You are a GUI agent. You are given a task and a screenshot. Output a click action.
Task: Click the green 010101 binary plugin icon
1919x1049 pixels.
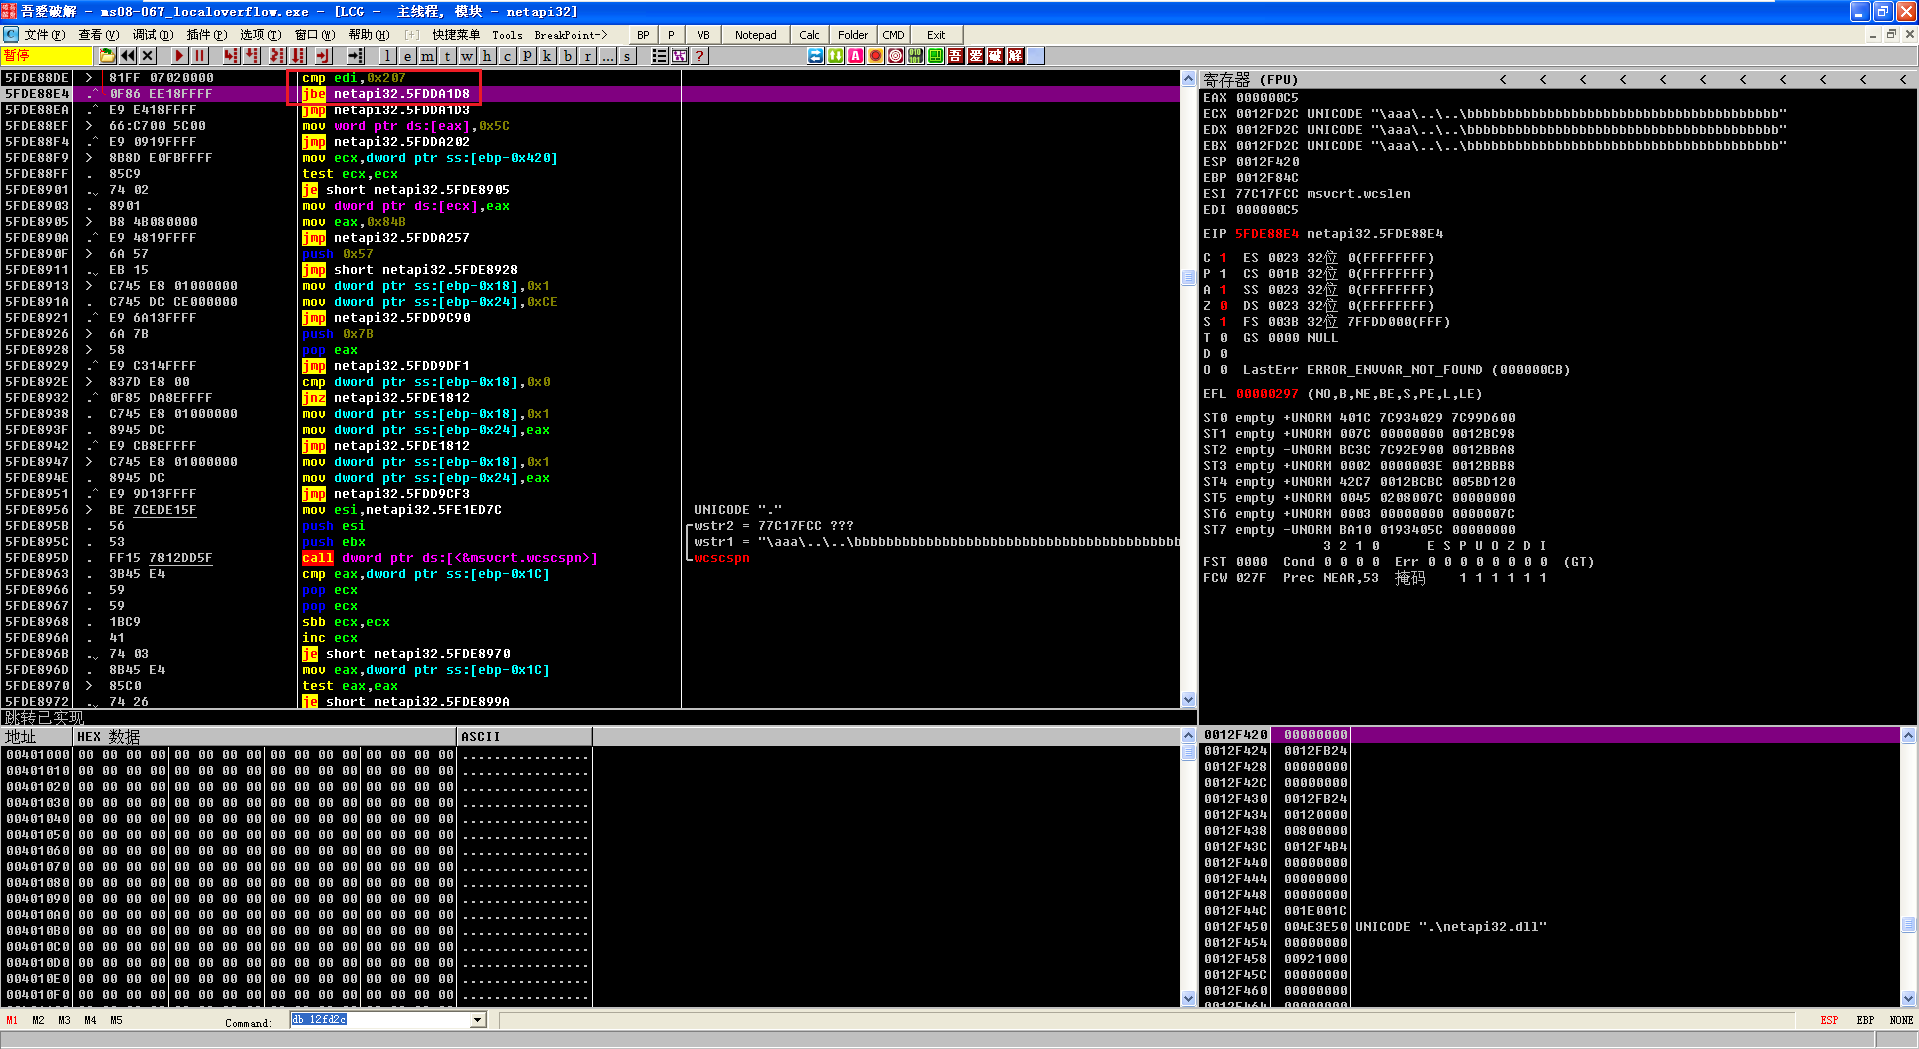click(x=916, y=56)
